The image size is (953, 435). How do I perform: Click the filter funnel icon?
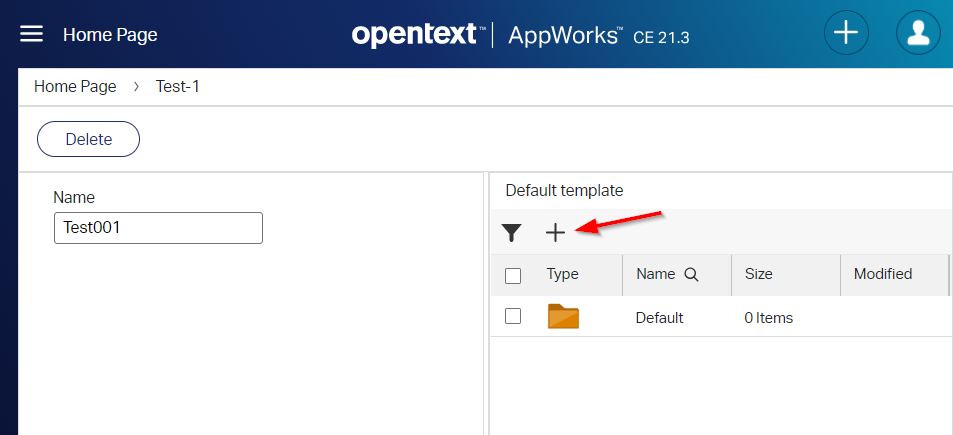[x=512, y=233]
